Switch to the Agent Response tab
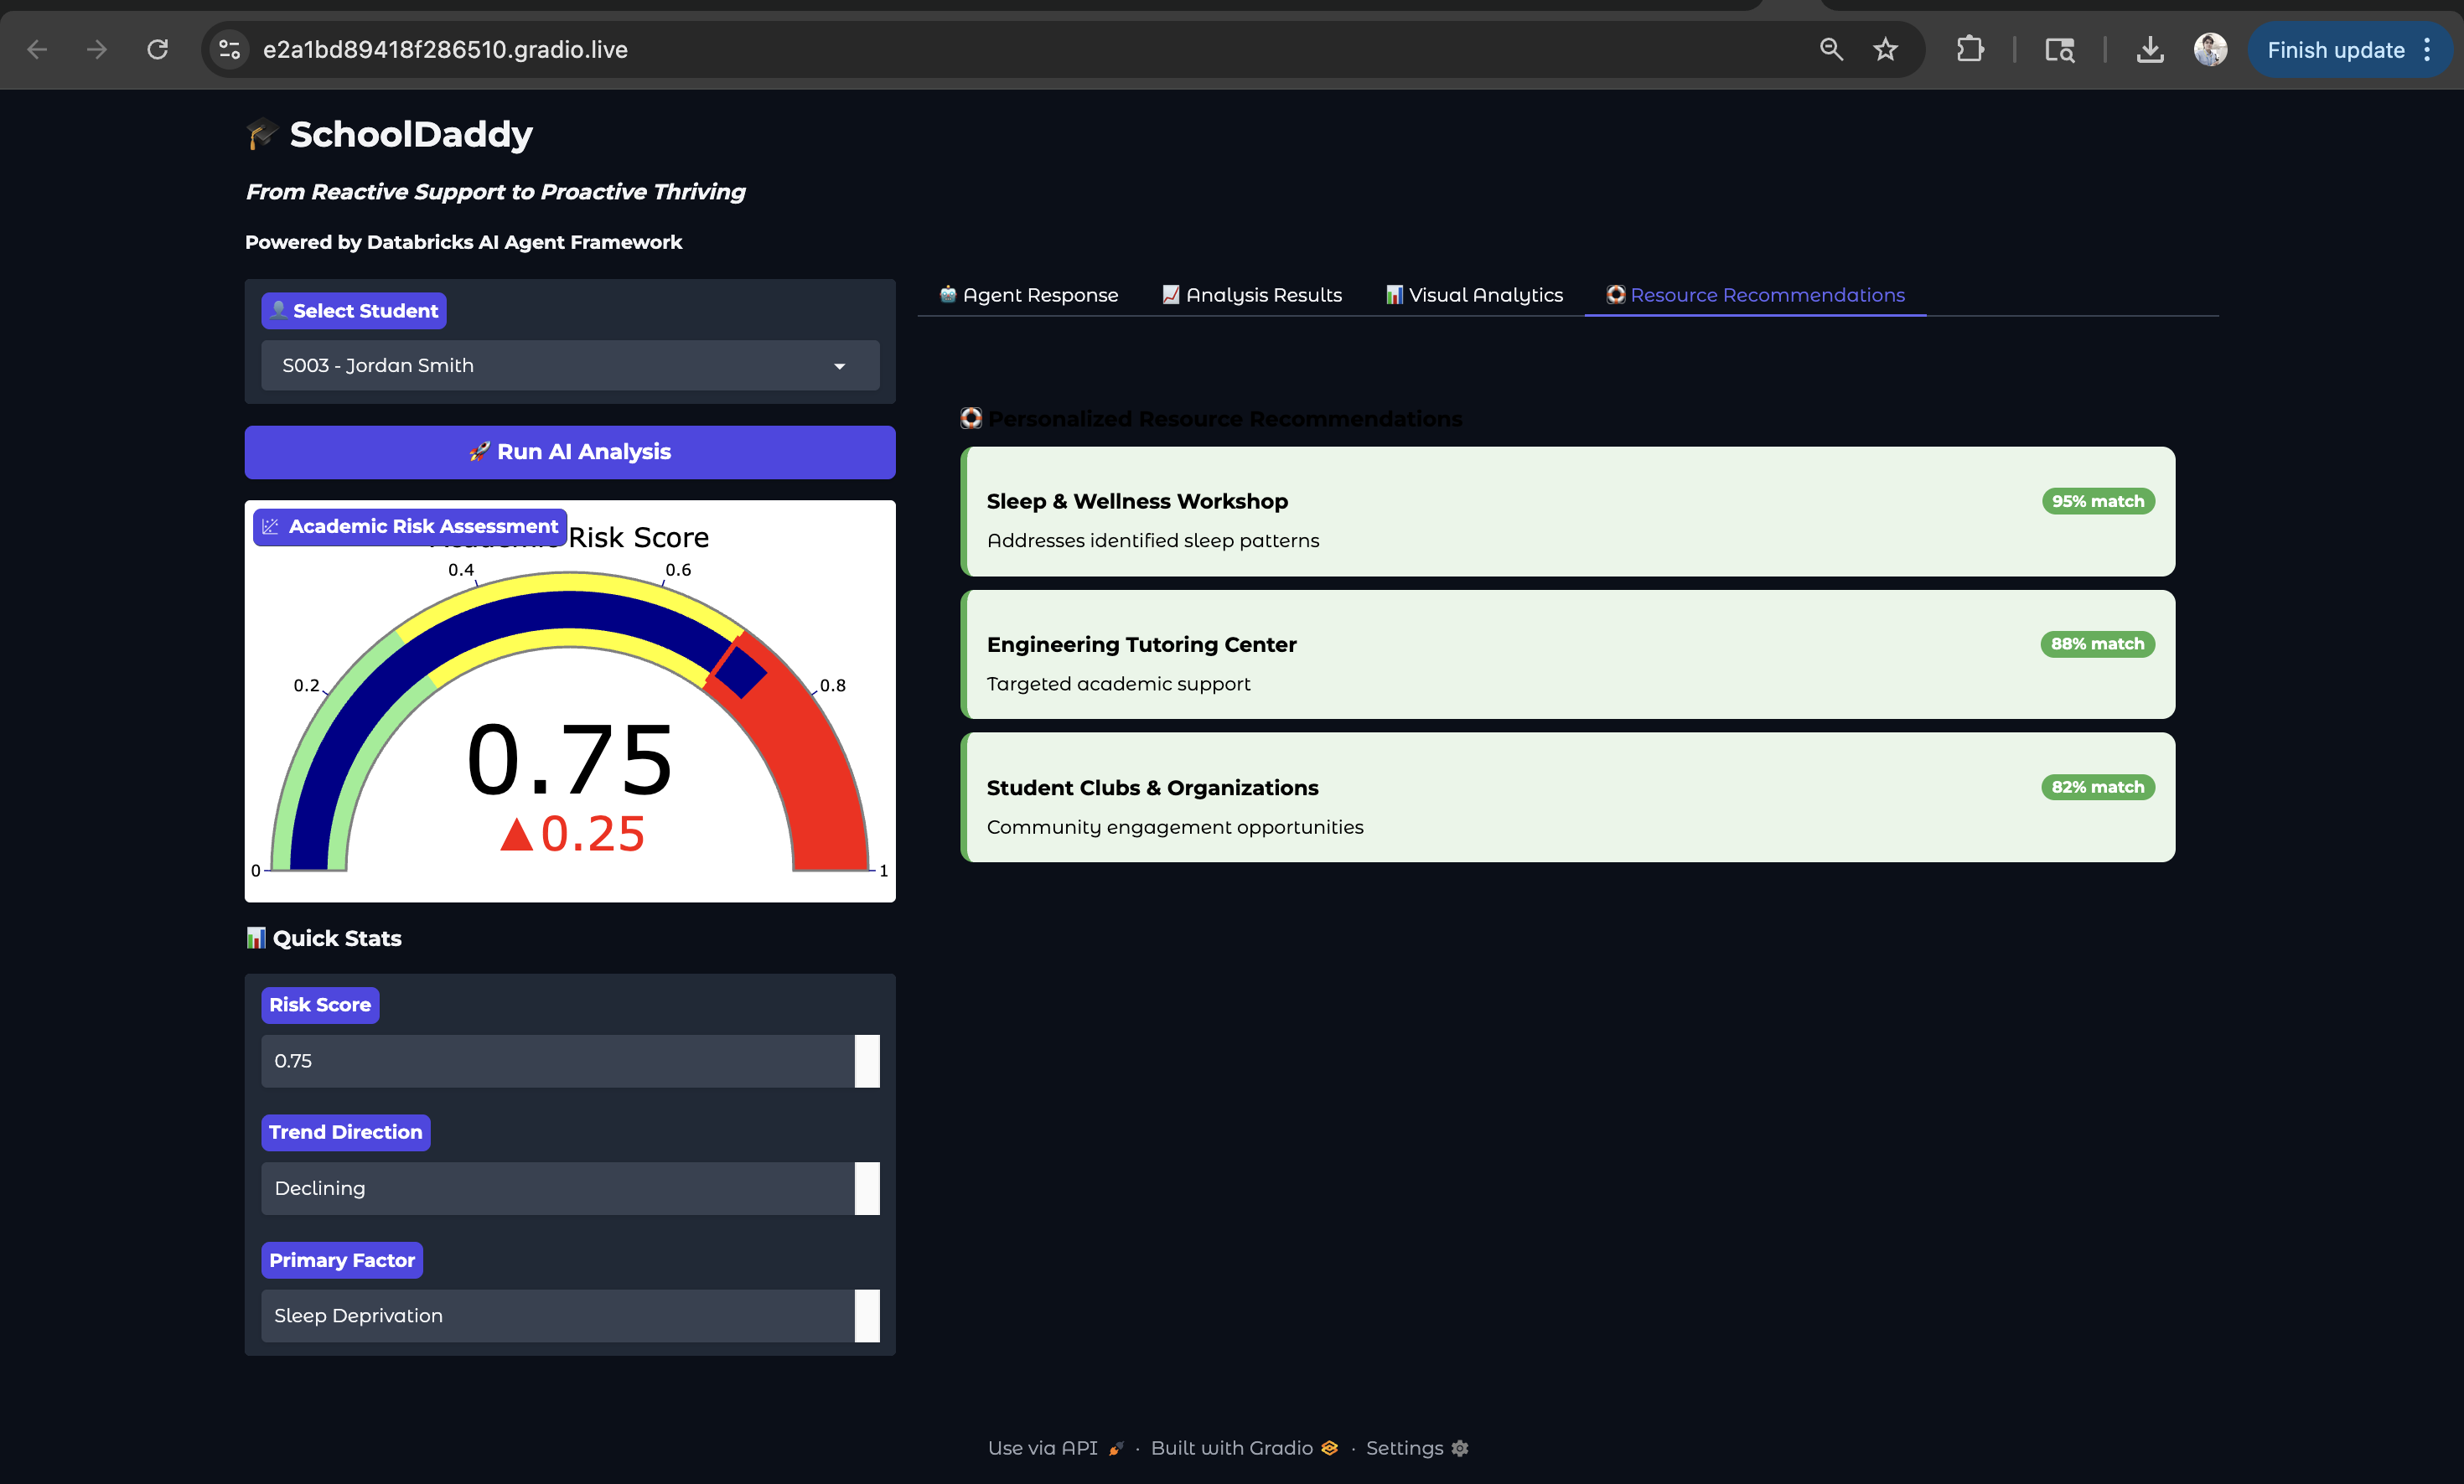This screenshot has height=1484, width=2464. (x=1029, y=295)
